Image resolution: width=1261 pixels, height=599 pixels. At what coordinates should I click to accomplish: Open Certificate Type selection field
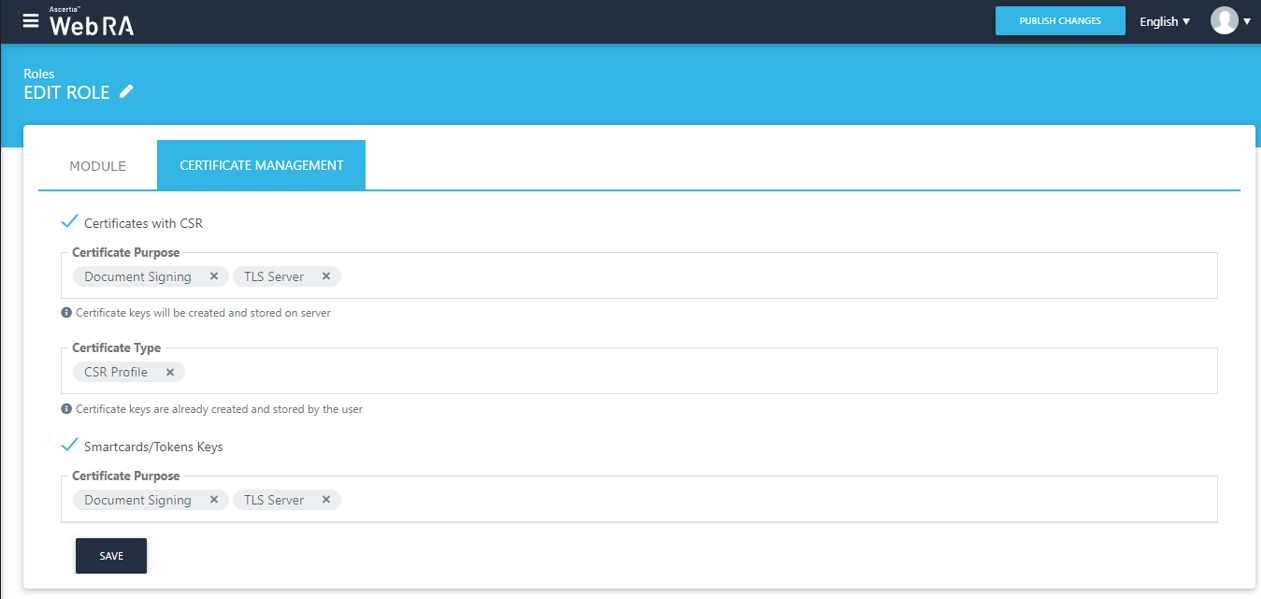pos(700,372)
